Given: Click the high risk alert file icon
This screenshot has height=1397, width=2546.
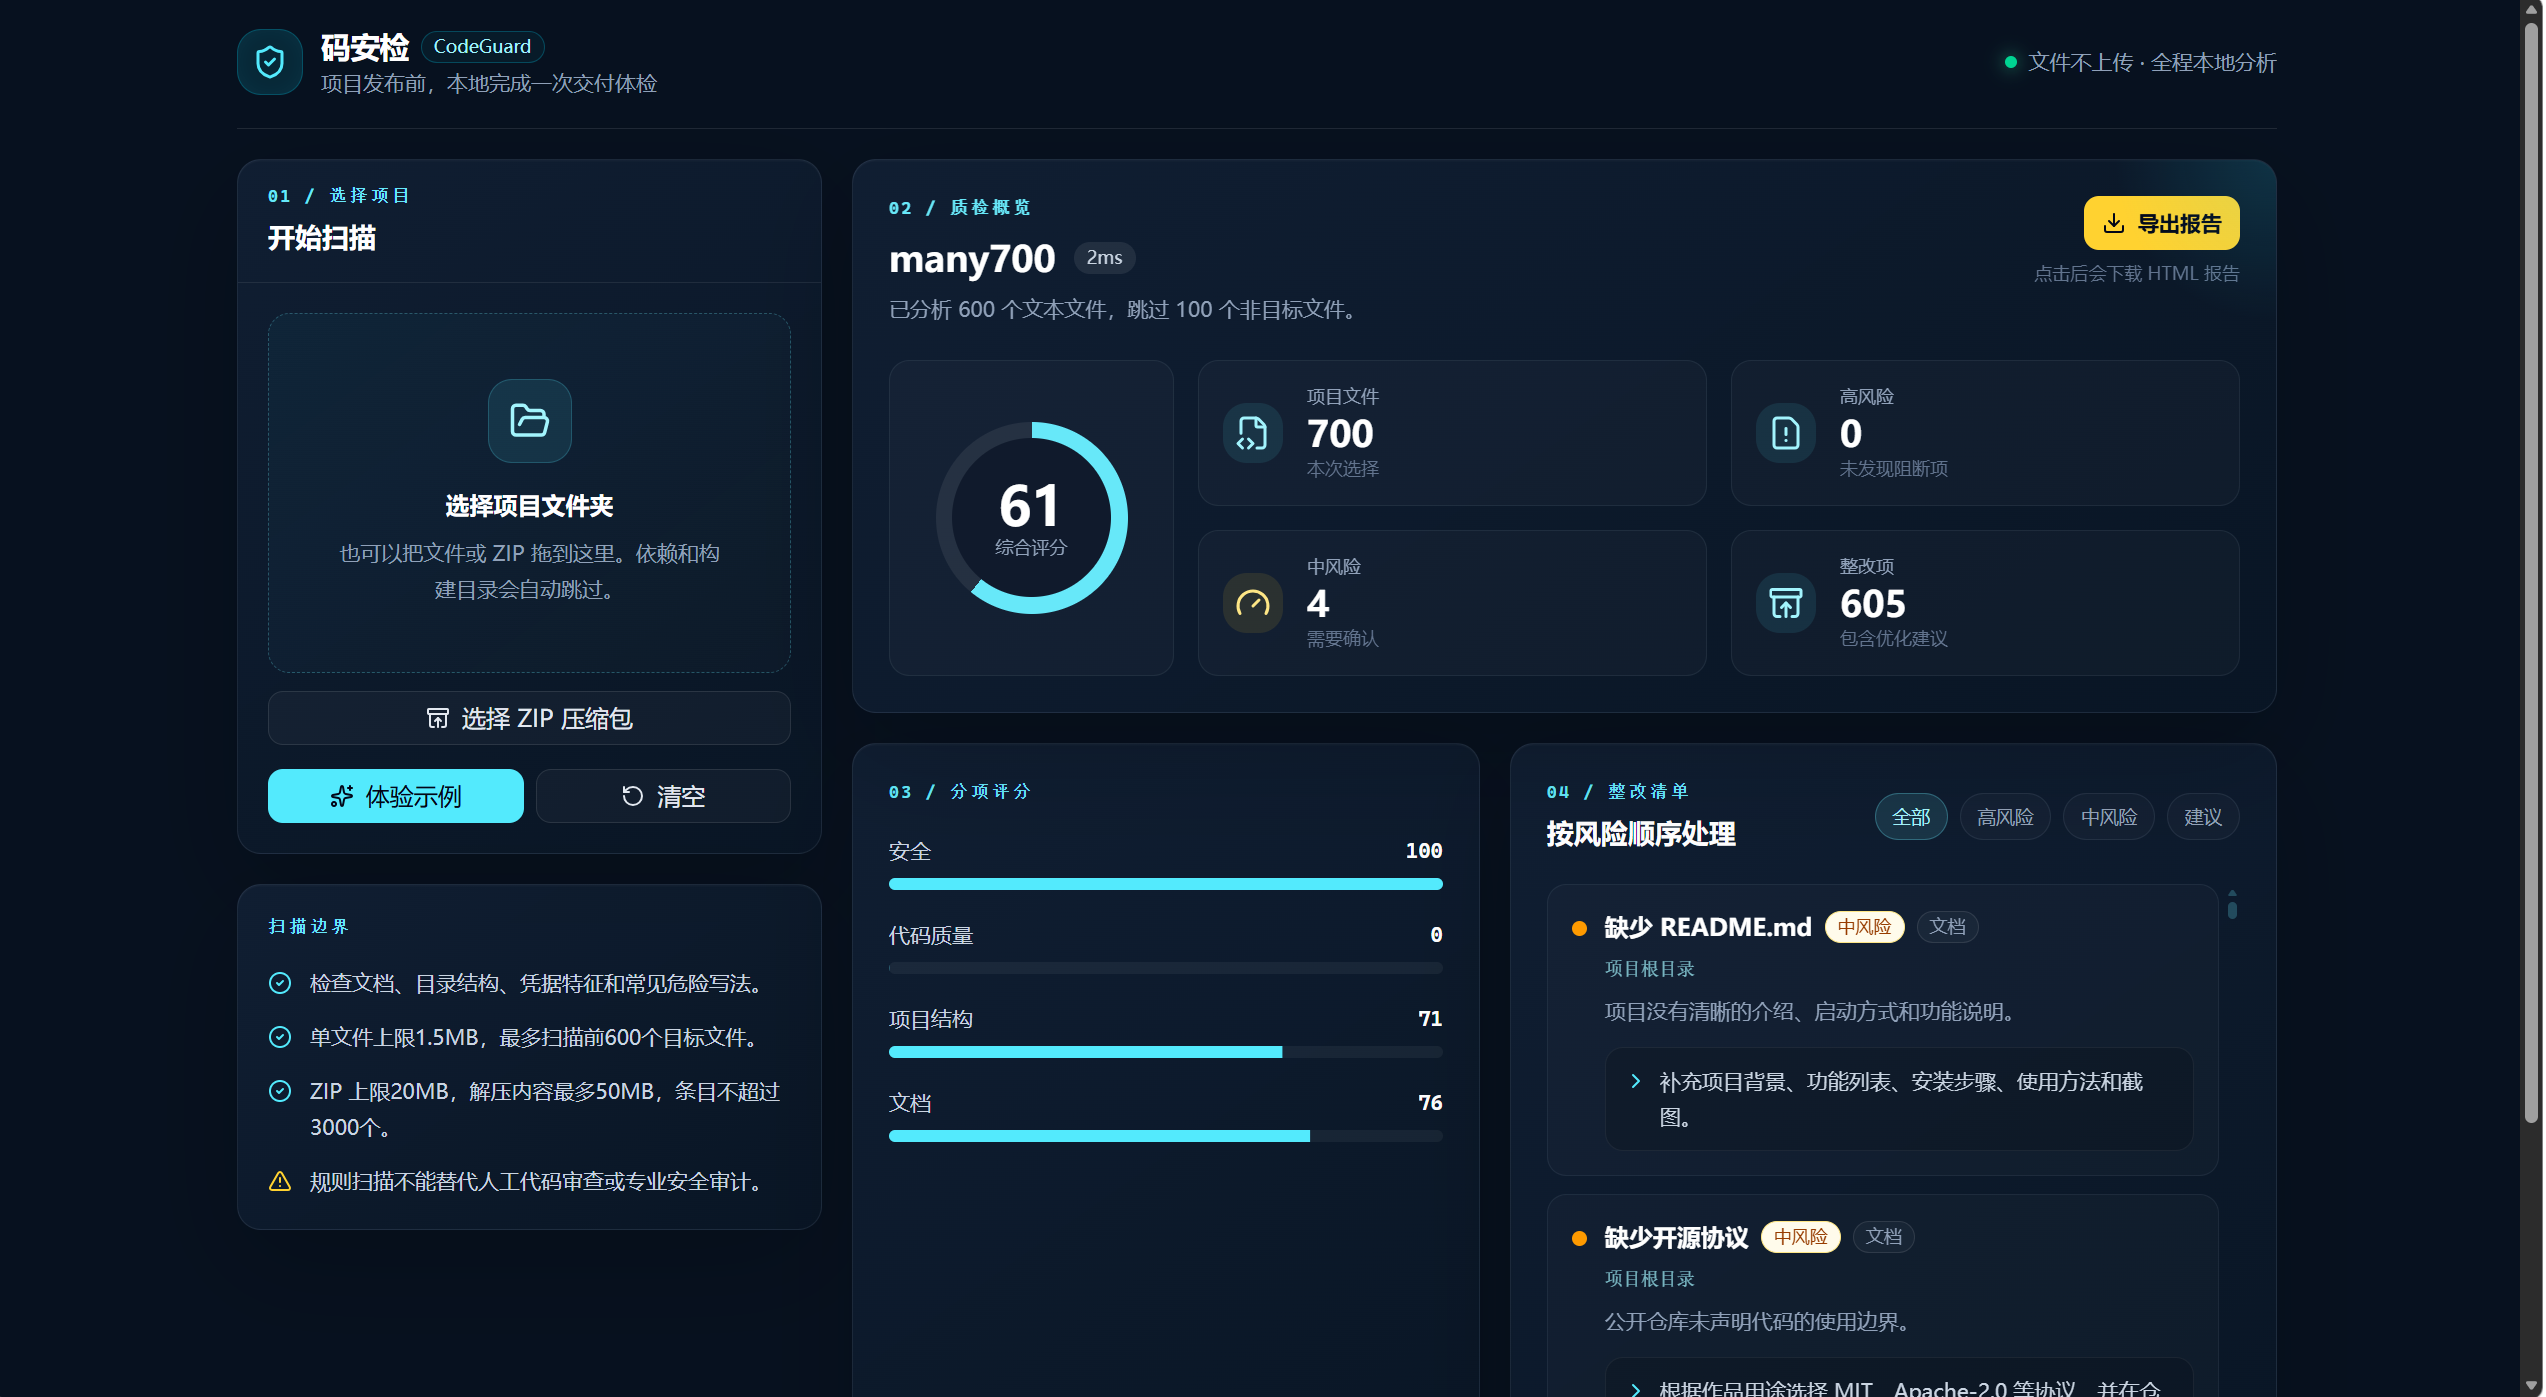Looking at the screenshot, I should pos(1785,433).
